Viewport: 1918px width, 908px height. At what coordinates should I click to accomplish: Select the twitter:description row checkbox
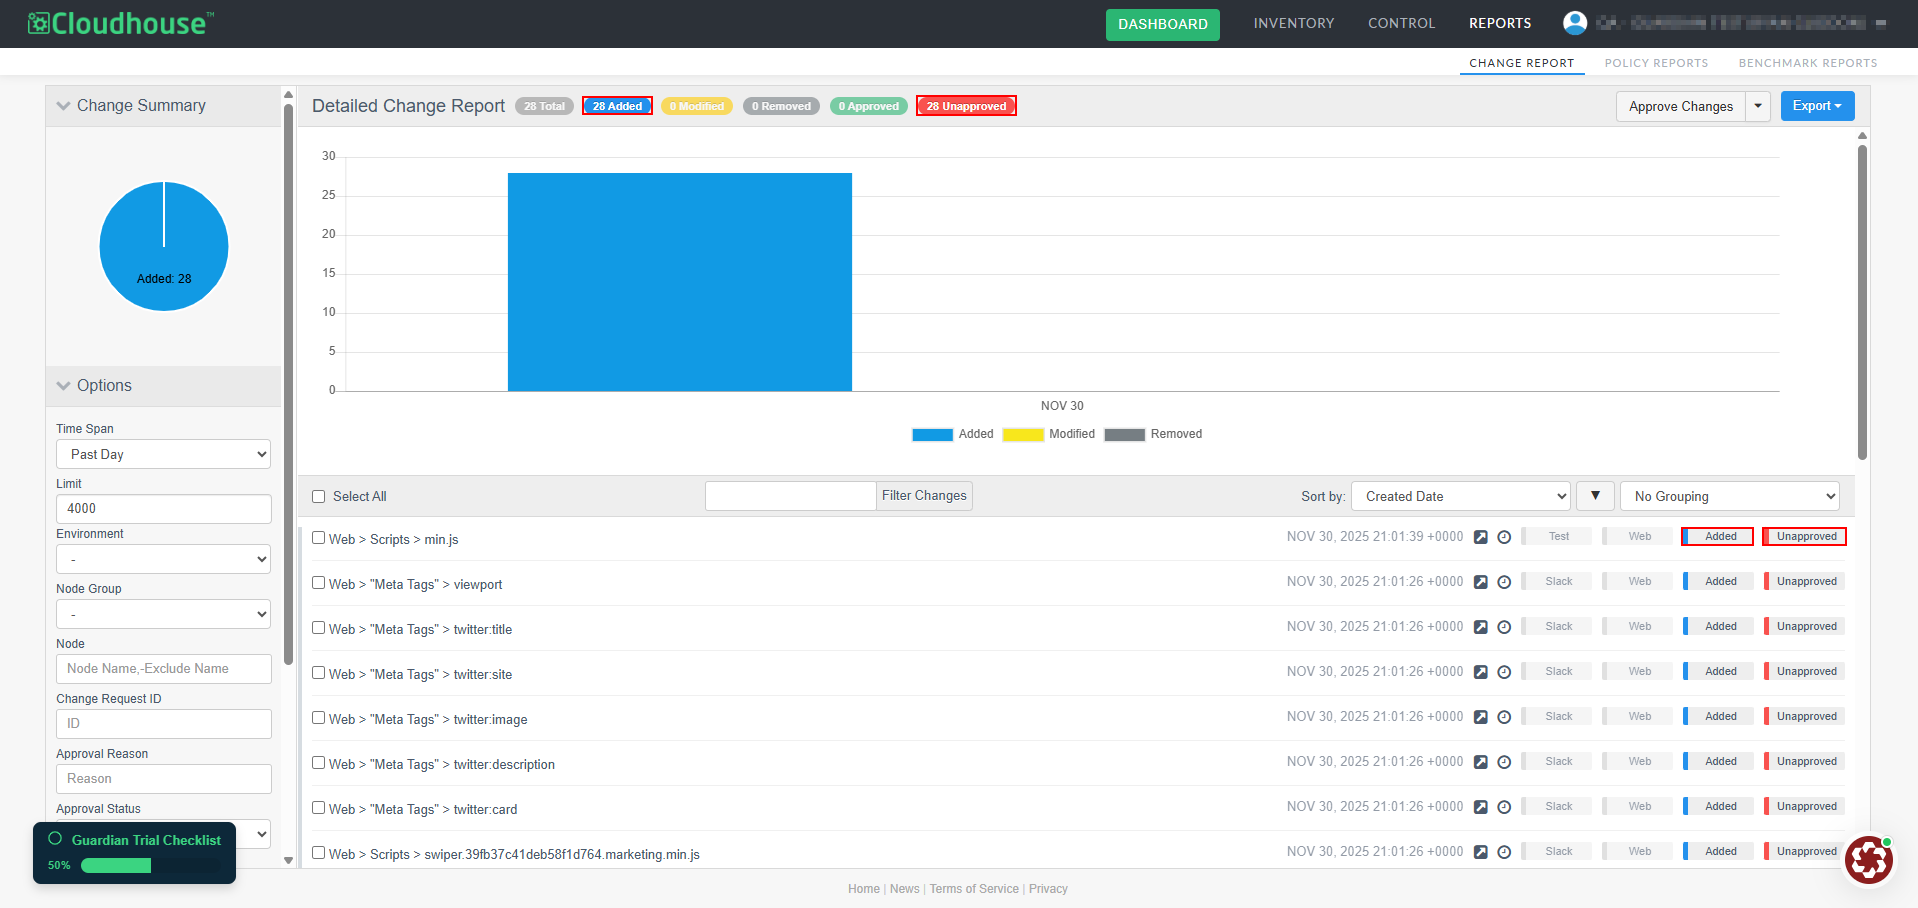click(319, 763)
